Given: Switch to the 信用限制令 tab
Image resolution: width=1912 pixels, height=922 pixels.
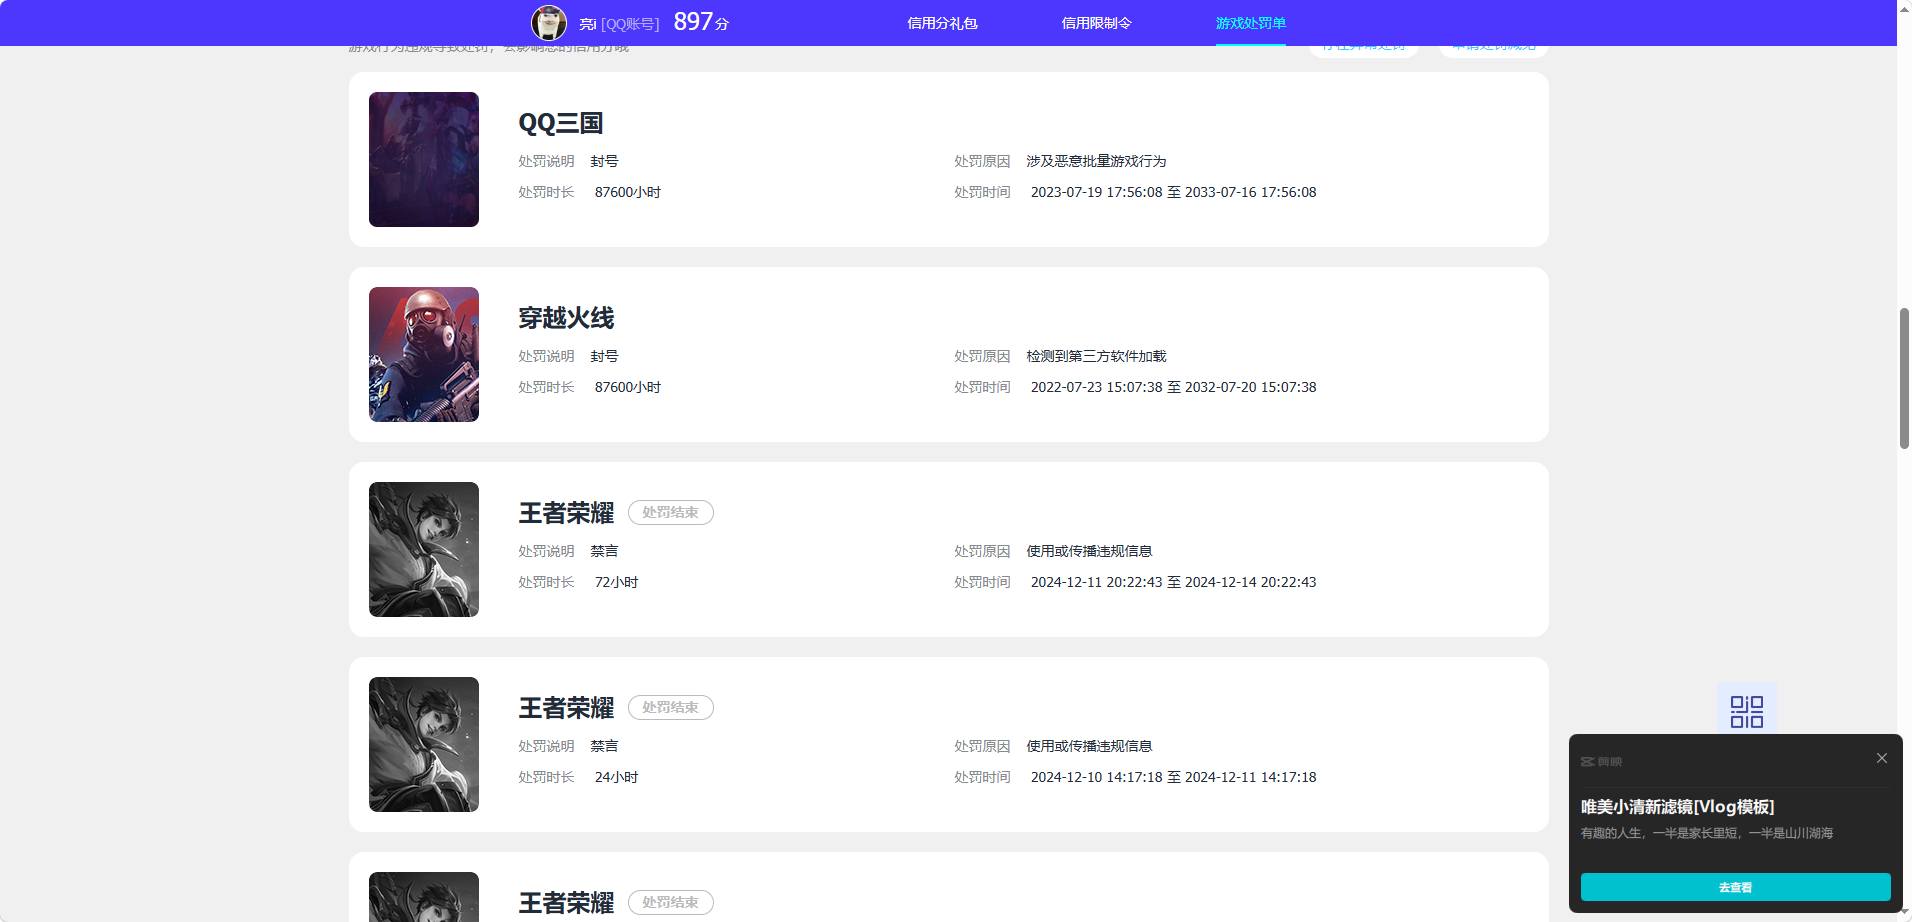Looking at the screenshot, I should pos(1096,23).
